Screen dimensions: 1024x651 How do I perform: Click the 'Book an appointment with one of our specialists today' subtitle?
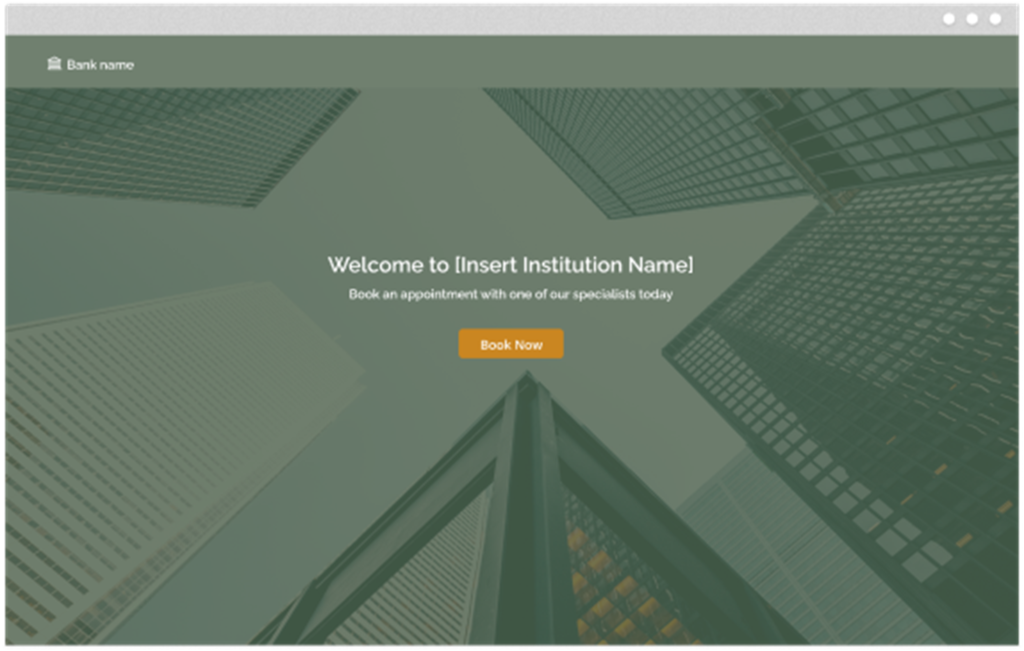[510, 294]
